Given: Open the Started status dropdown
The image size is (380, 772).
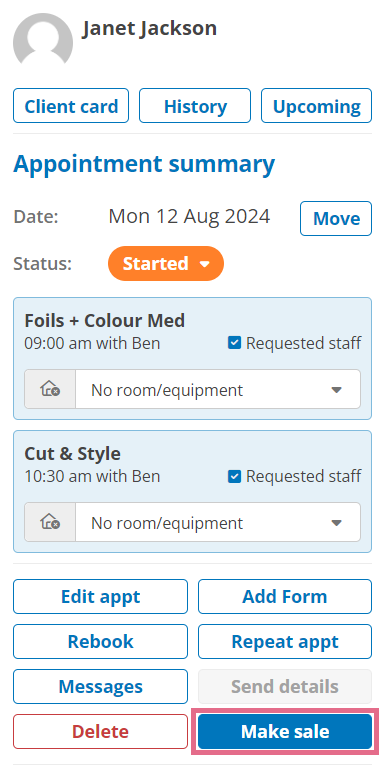Looking at the screenshot, I should pos(166,263).
